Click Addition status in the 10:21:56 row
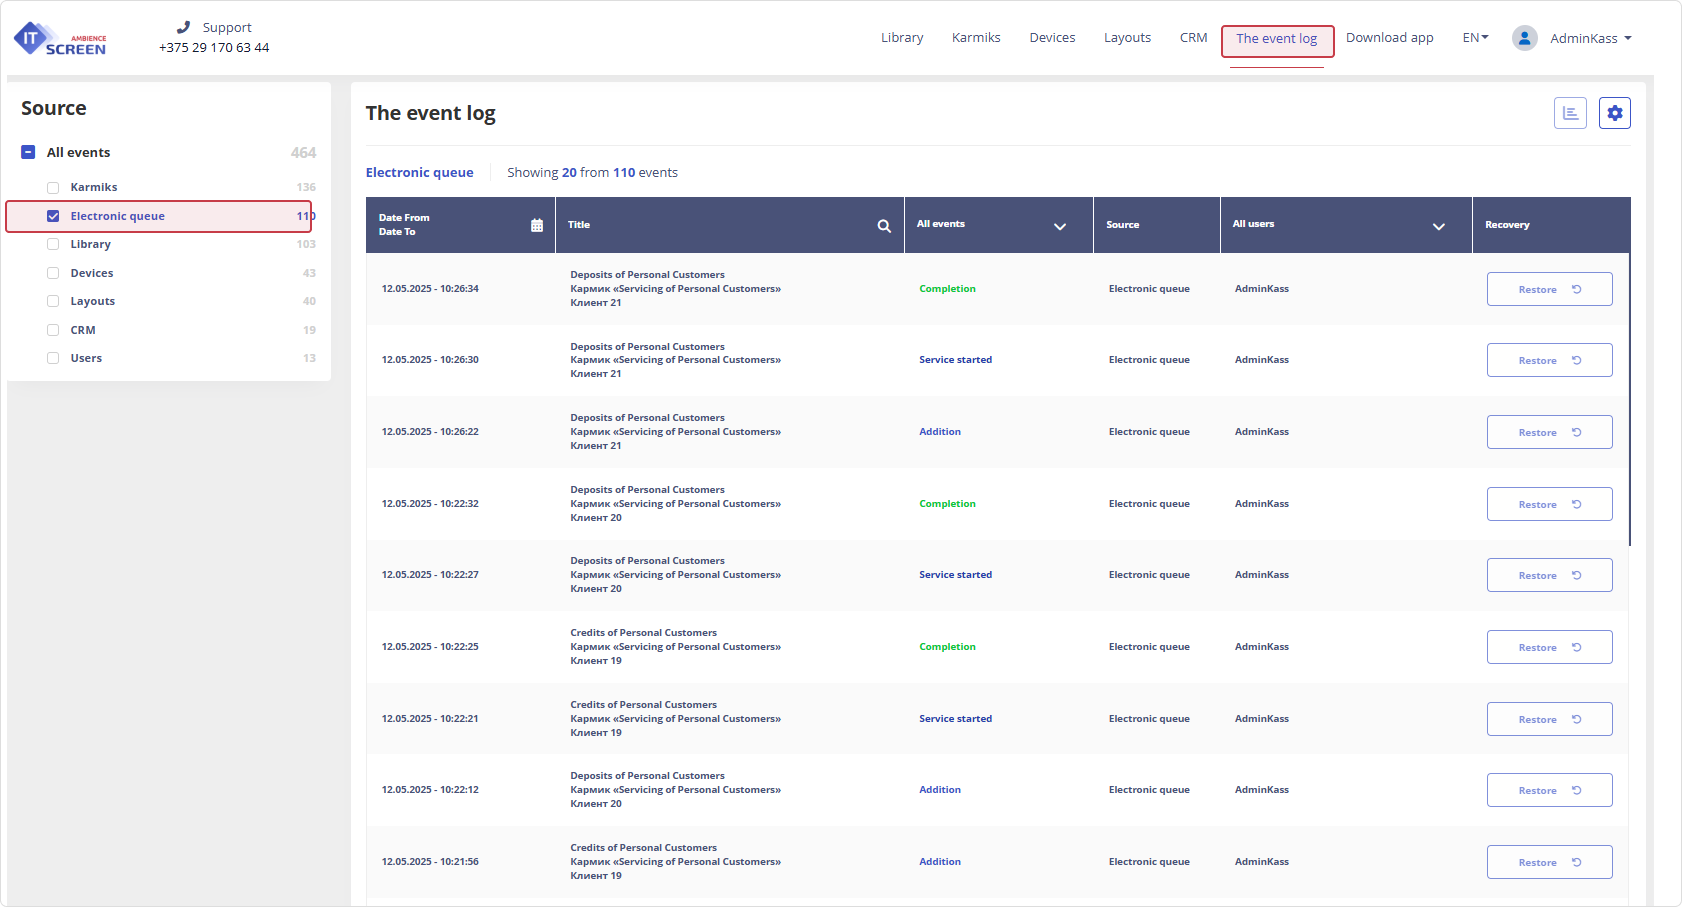Viewport: 1682px width, 907px height. coord(940,862)
